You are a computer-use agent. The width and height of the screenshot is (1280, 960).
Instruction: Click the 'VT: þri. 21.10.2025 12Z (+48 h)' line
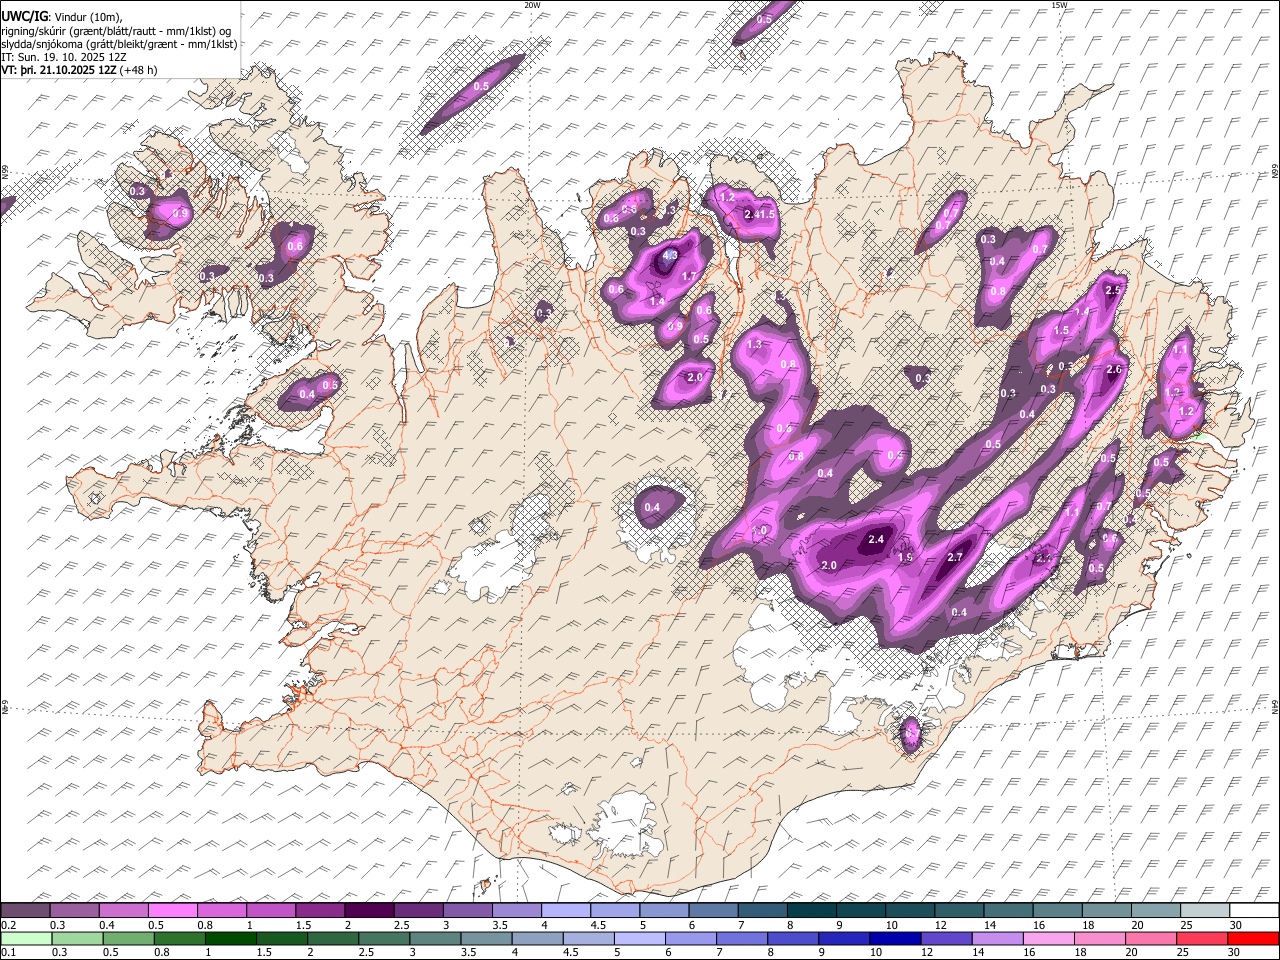(79, 70)
